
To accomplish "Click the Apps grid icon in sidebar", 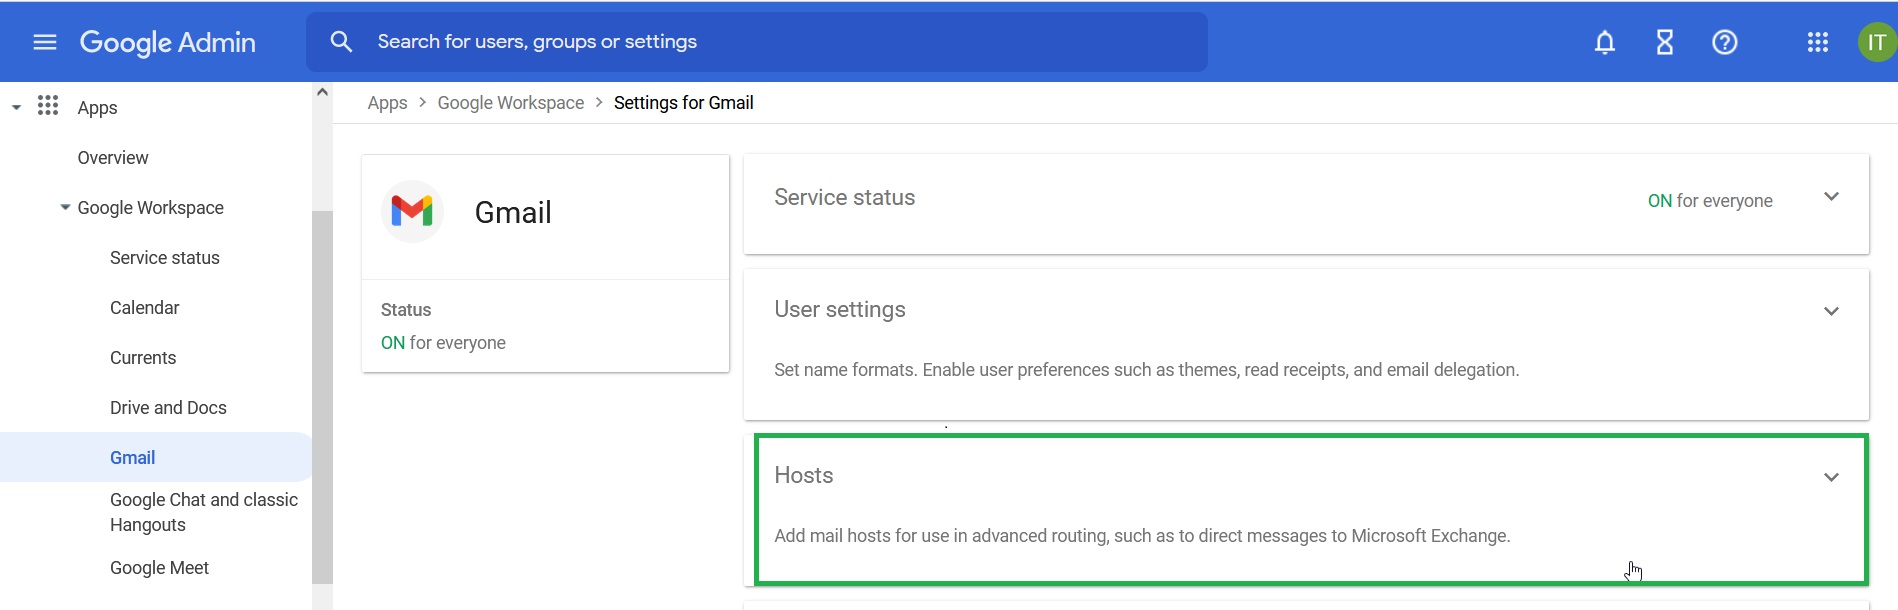I will (48, 106).
